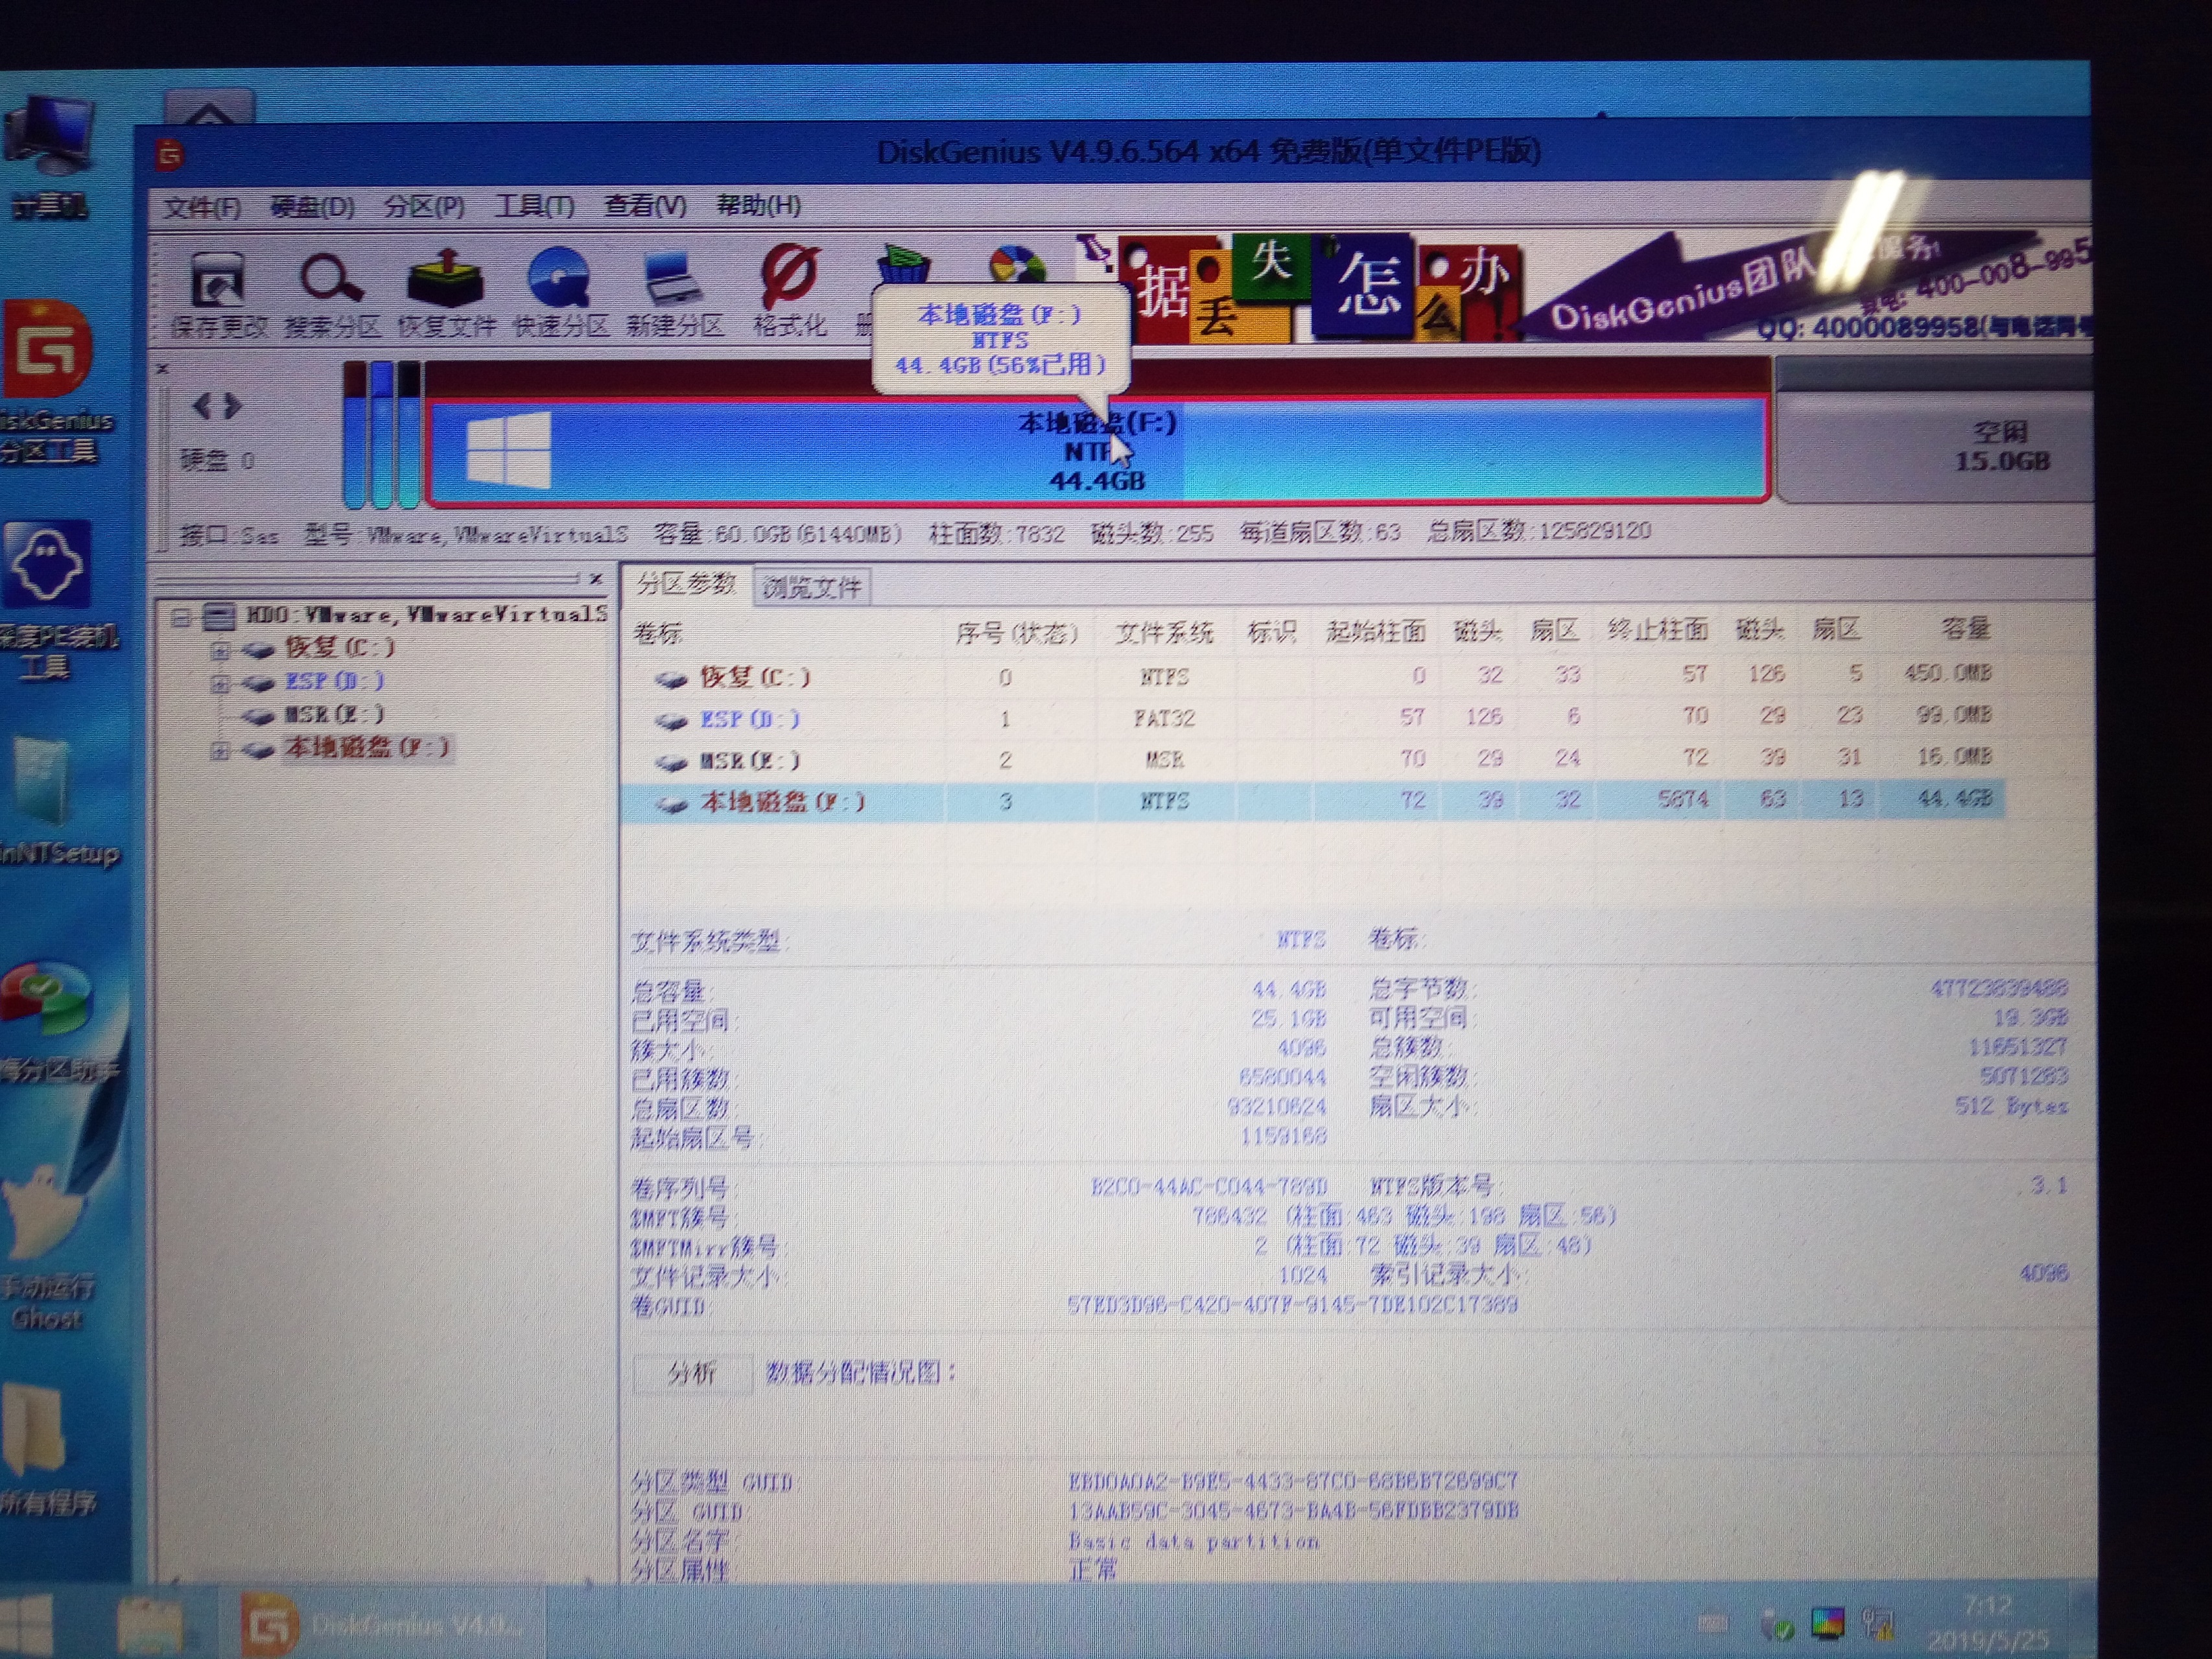
Task: Open the 硬盘(D) menu
Action: pyautogui.click(x=312, y=207)
